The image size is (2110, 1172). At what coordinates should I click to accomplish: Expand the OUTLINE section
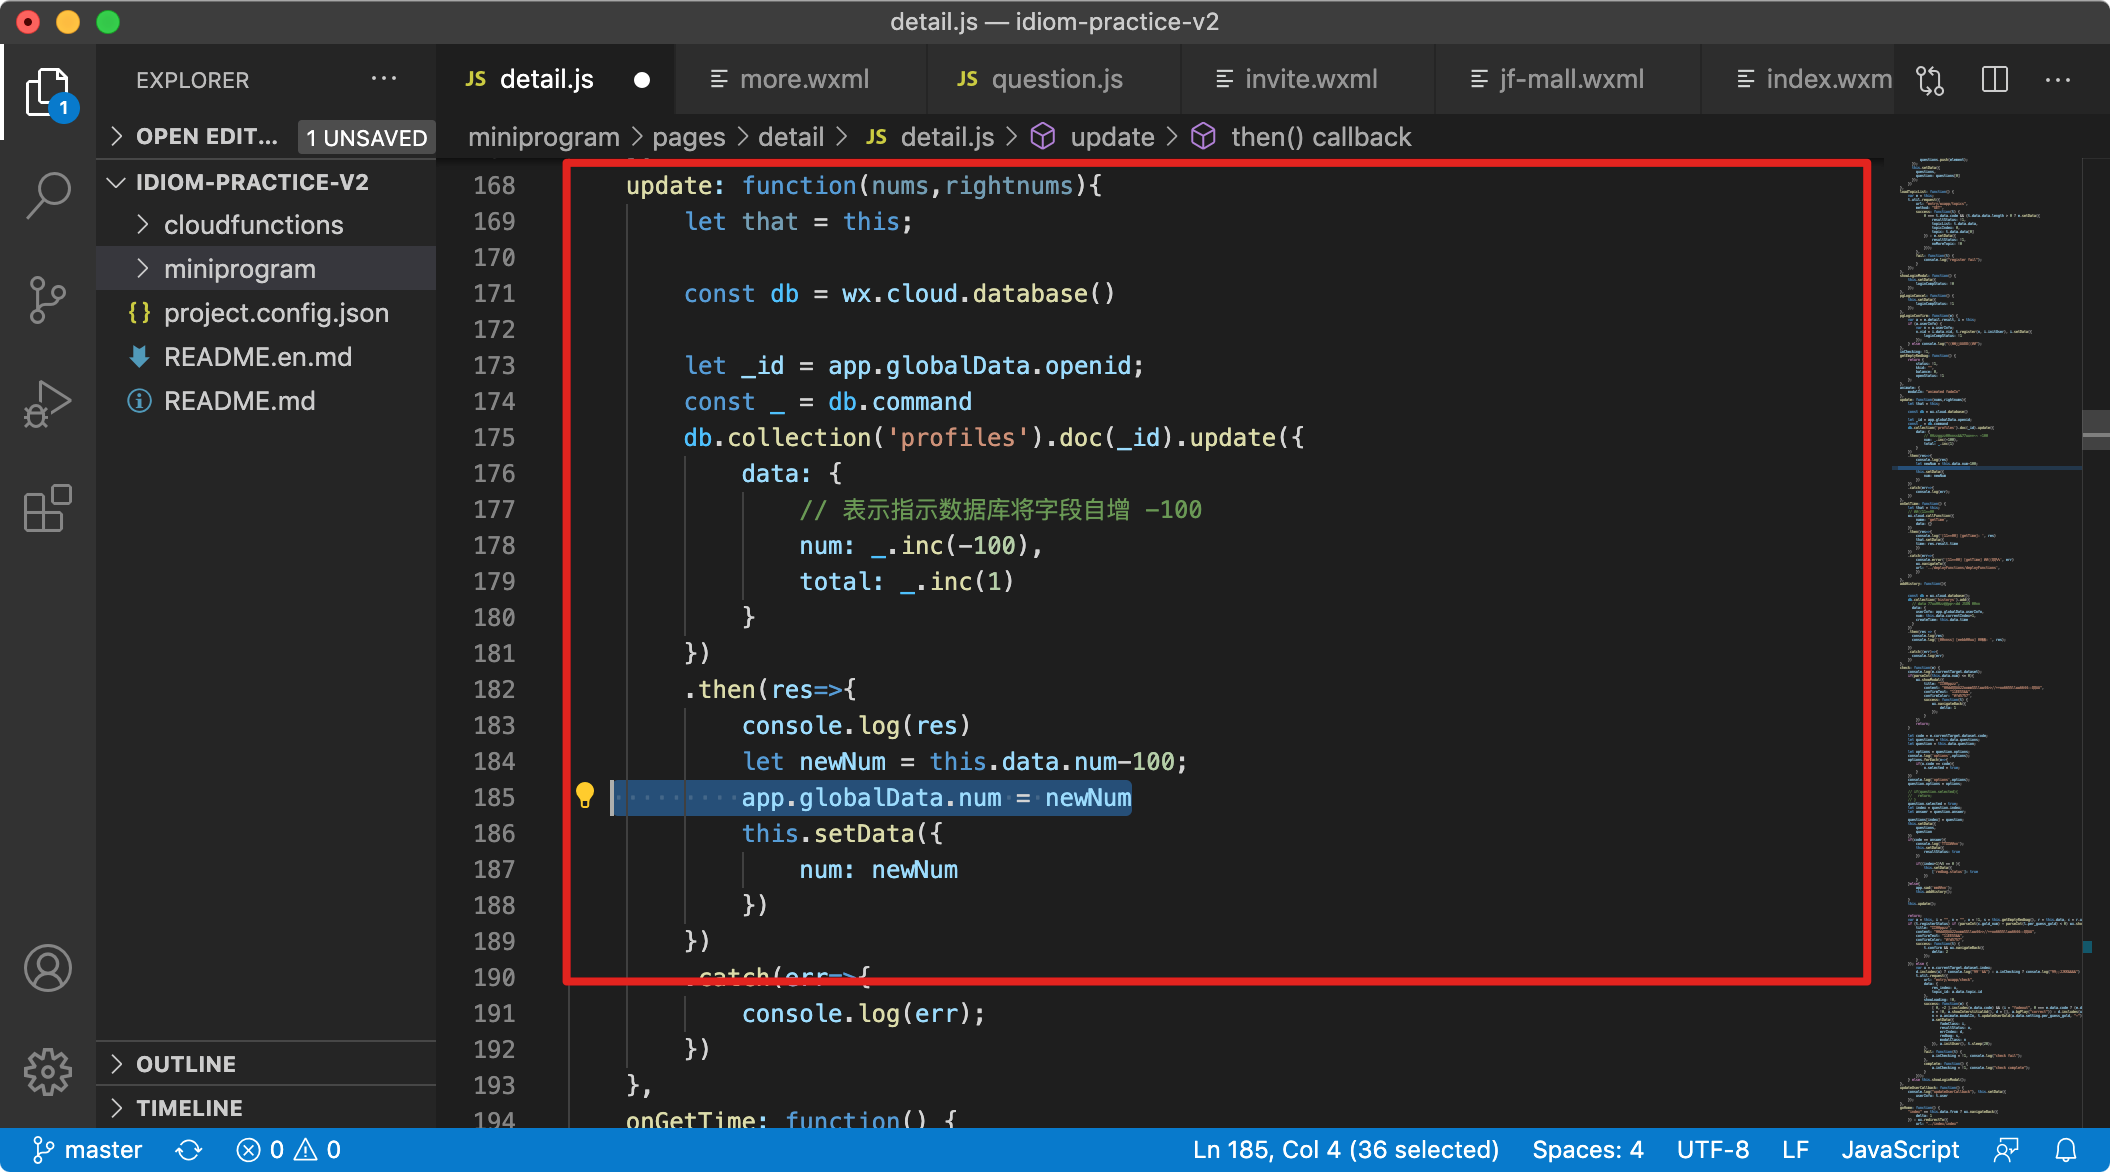tap(186, 1064)
